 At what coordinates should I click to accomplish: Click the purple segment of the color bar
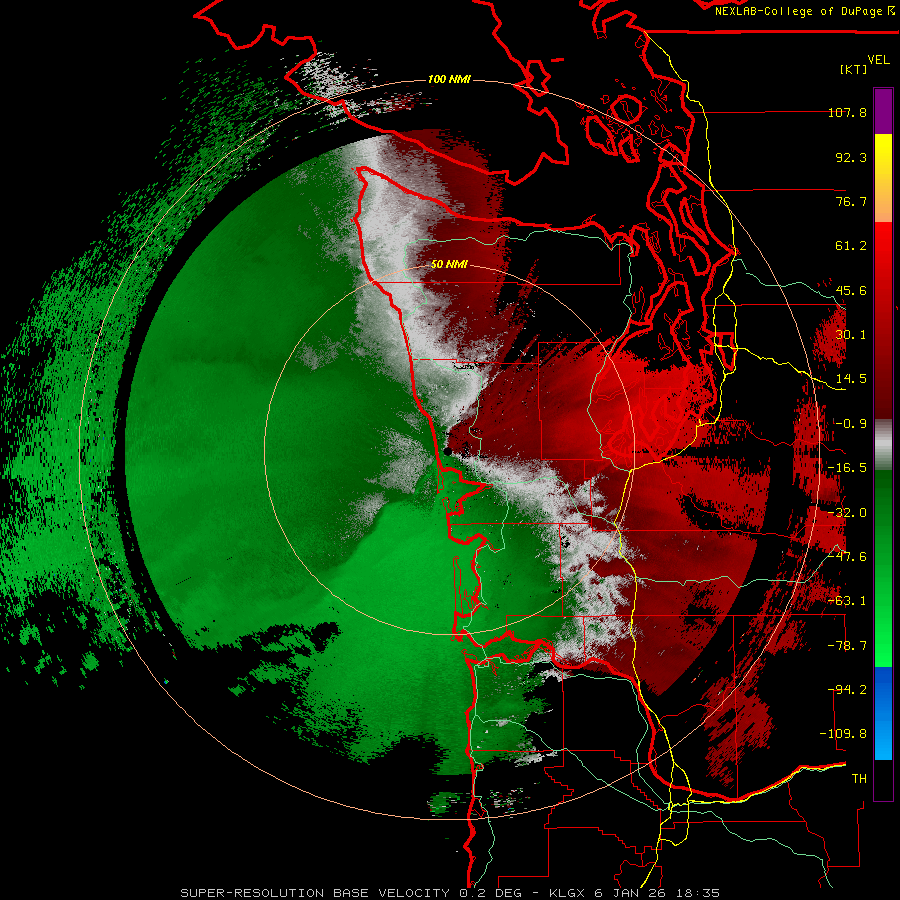tap(883, 111)
